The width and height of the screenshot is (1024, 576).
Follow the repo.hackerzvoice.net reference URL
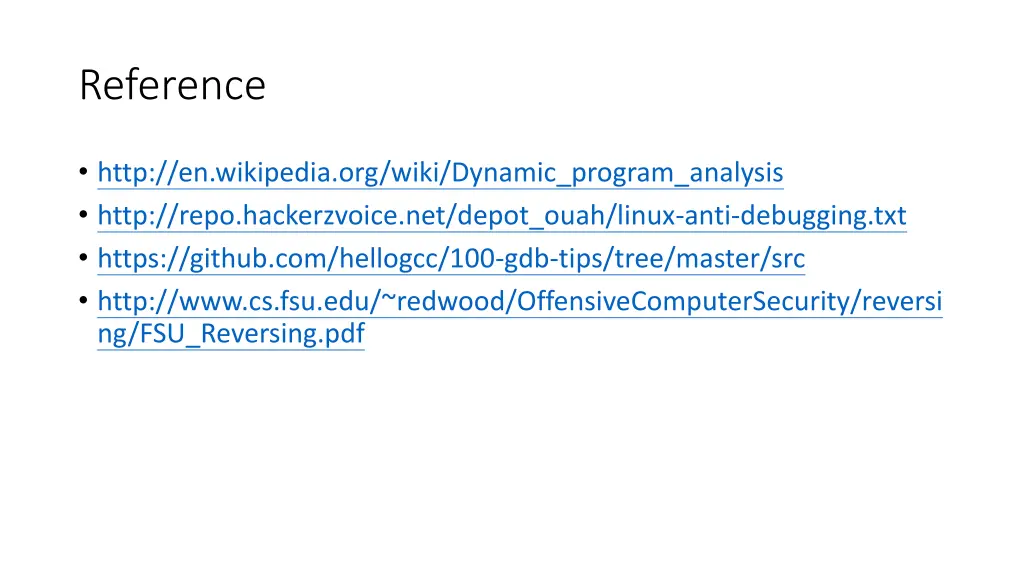502,216
